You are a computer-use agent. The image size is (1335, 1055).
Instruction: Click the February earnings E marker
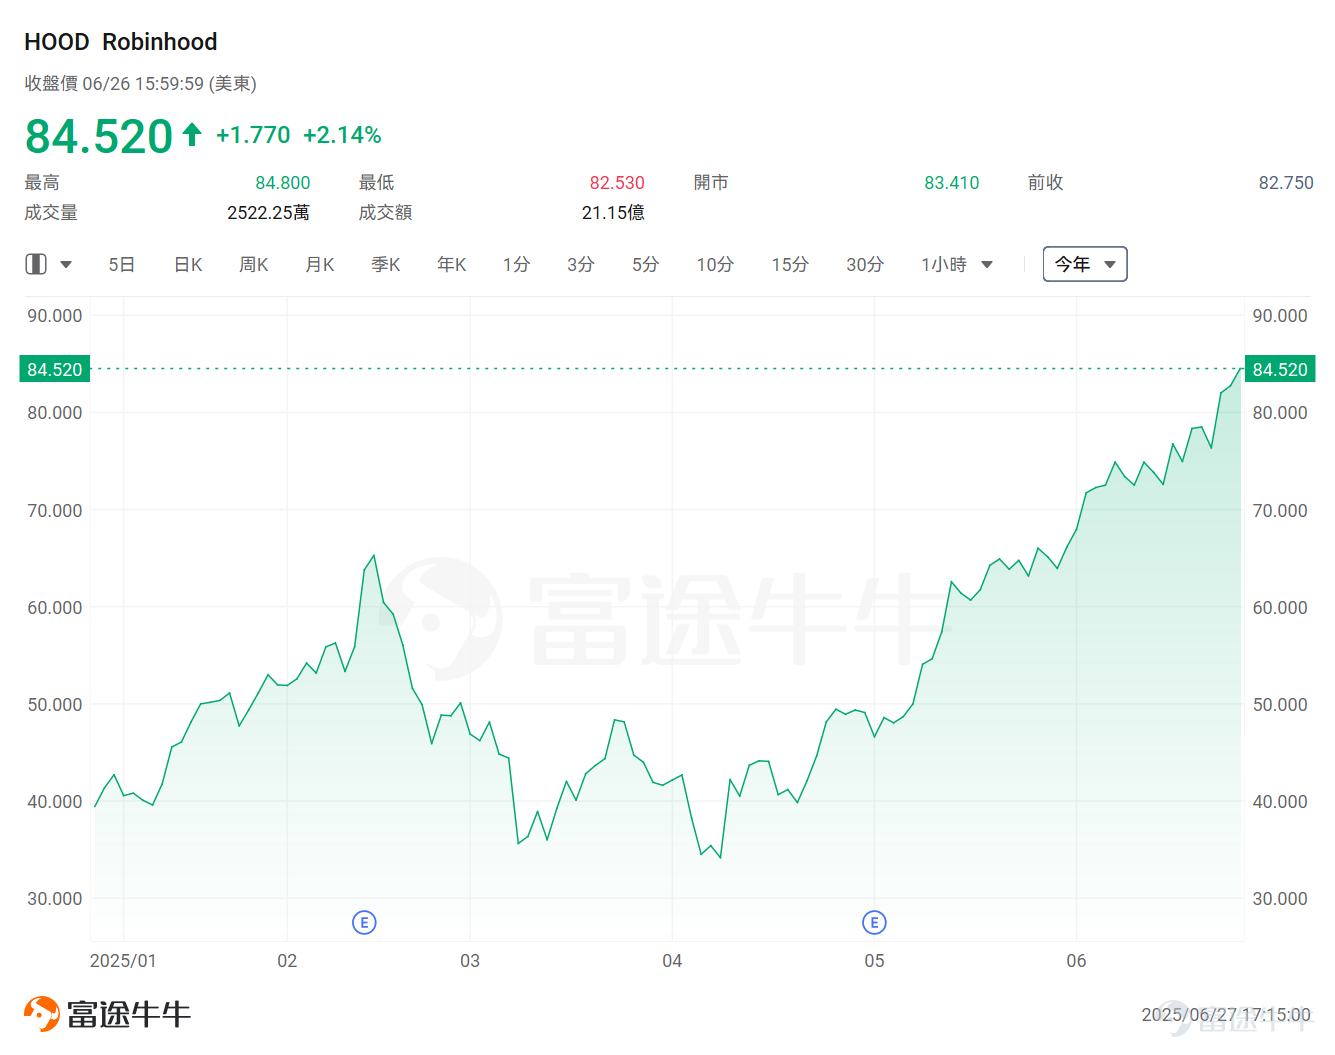(x=364, y=922)
